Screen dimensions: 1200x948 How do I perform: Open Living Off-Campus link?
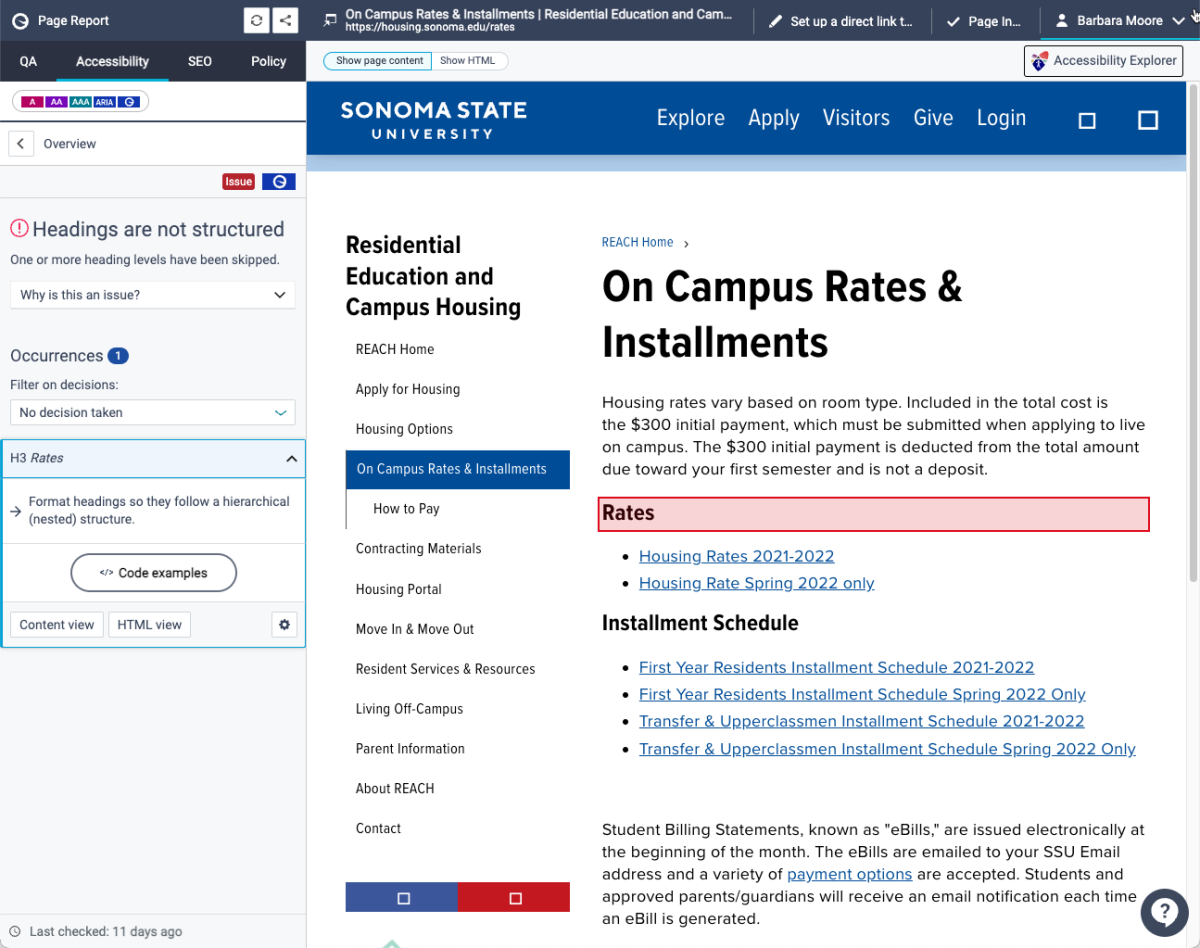coord(409,709)
